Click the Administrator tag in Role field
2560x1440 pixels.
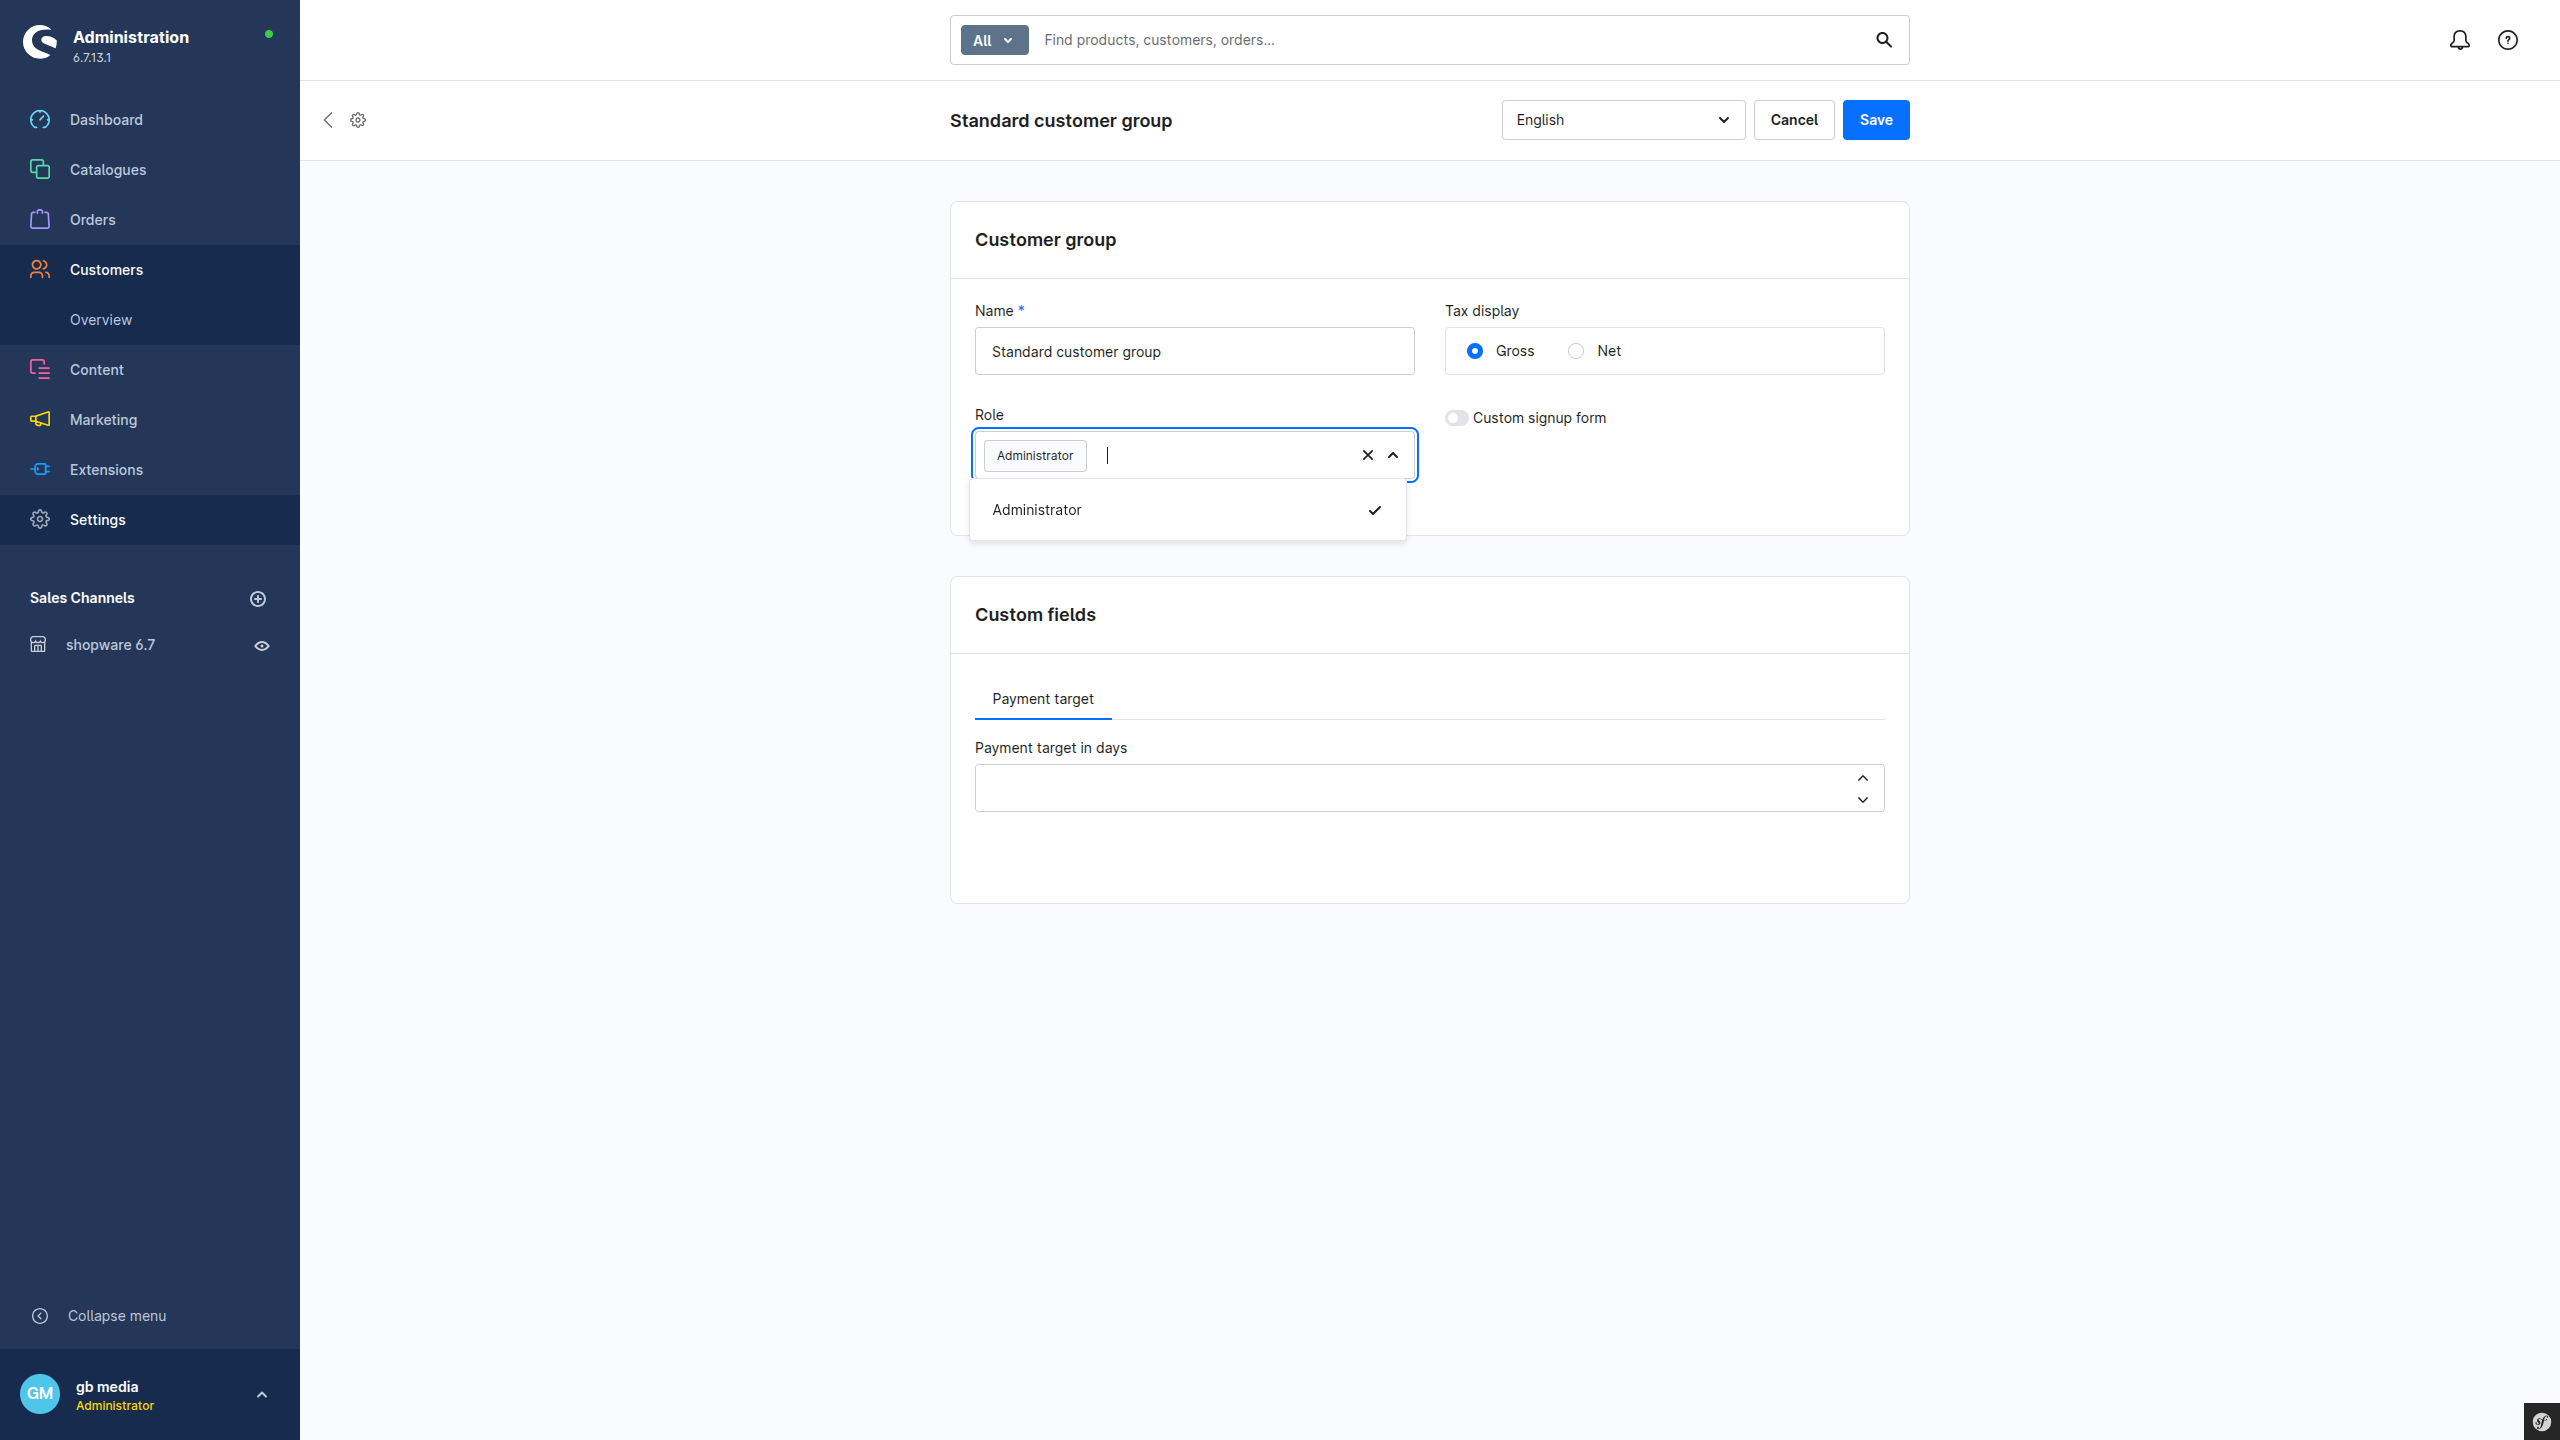click(1035, 456)
